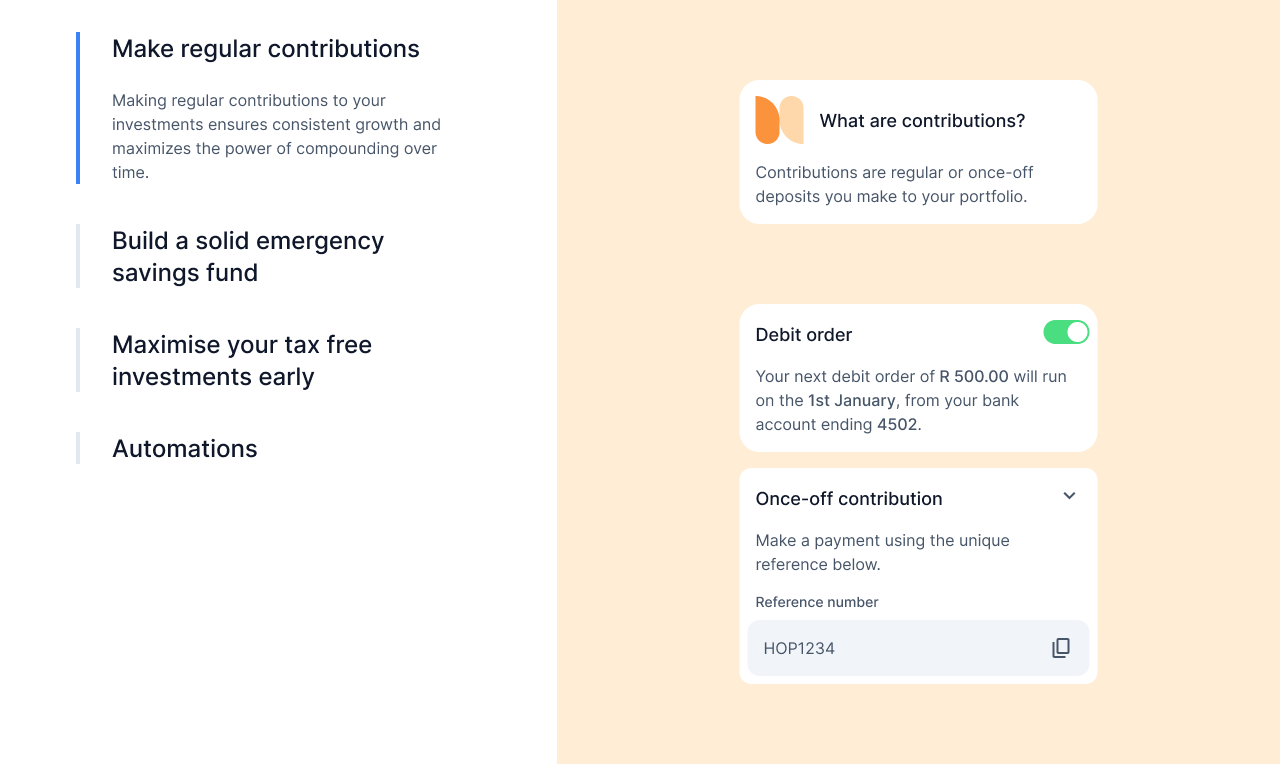Collapse the Once-off contribution section
This screenshot has width=1280, height=764.
pyautogui.click(x=1069, y=496)
